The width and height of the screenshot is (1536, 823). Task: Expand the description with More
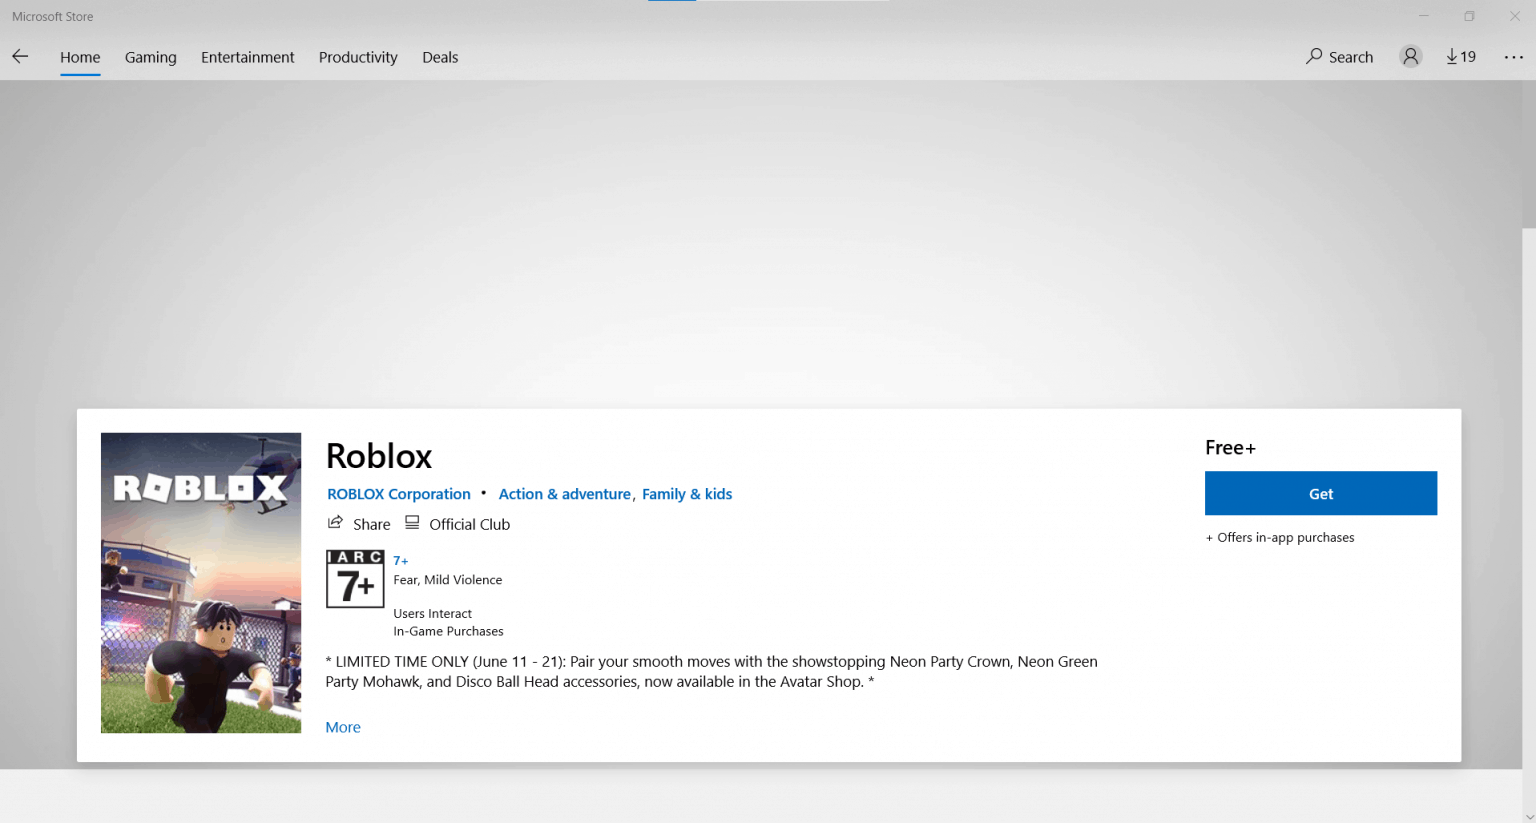tap(342, 727)
